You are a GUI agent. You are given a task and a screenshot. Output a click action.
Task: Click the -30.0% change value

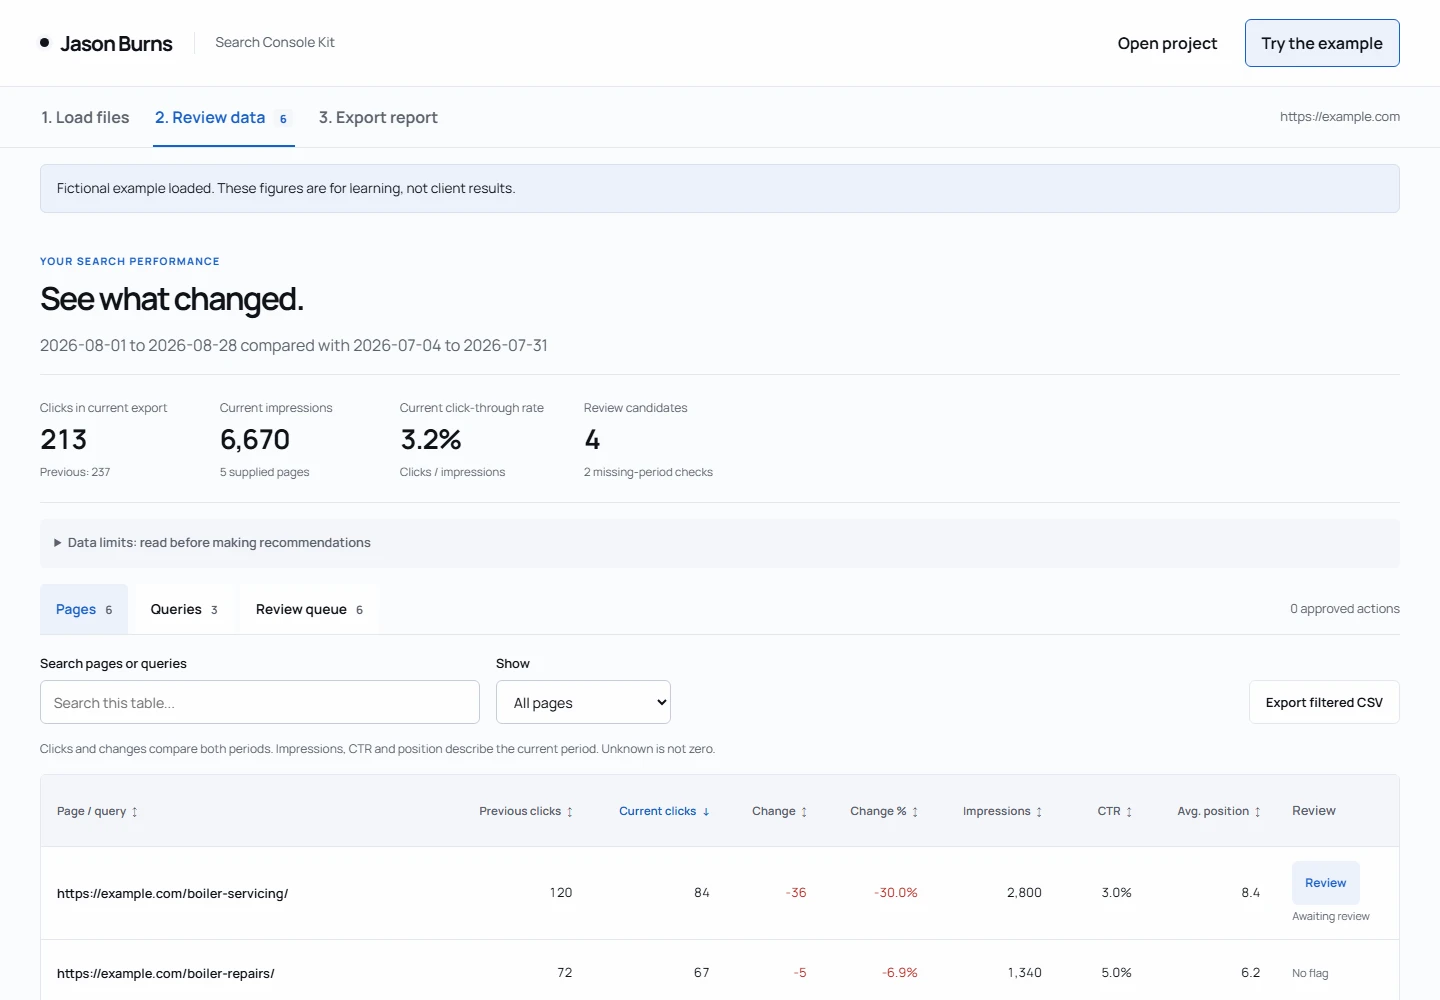click(896, 893)
